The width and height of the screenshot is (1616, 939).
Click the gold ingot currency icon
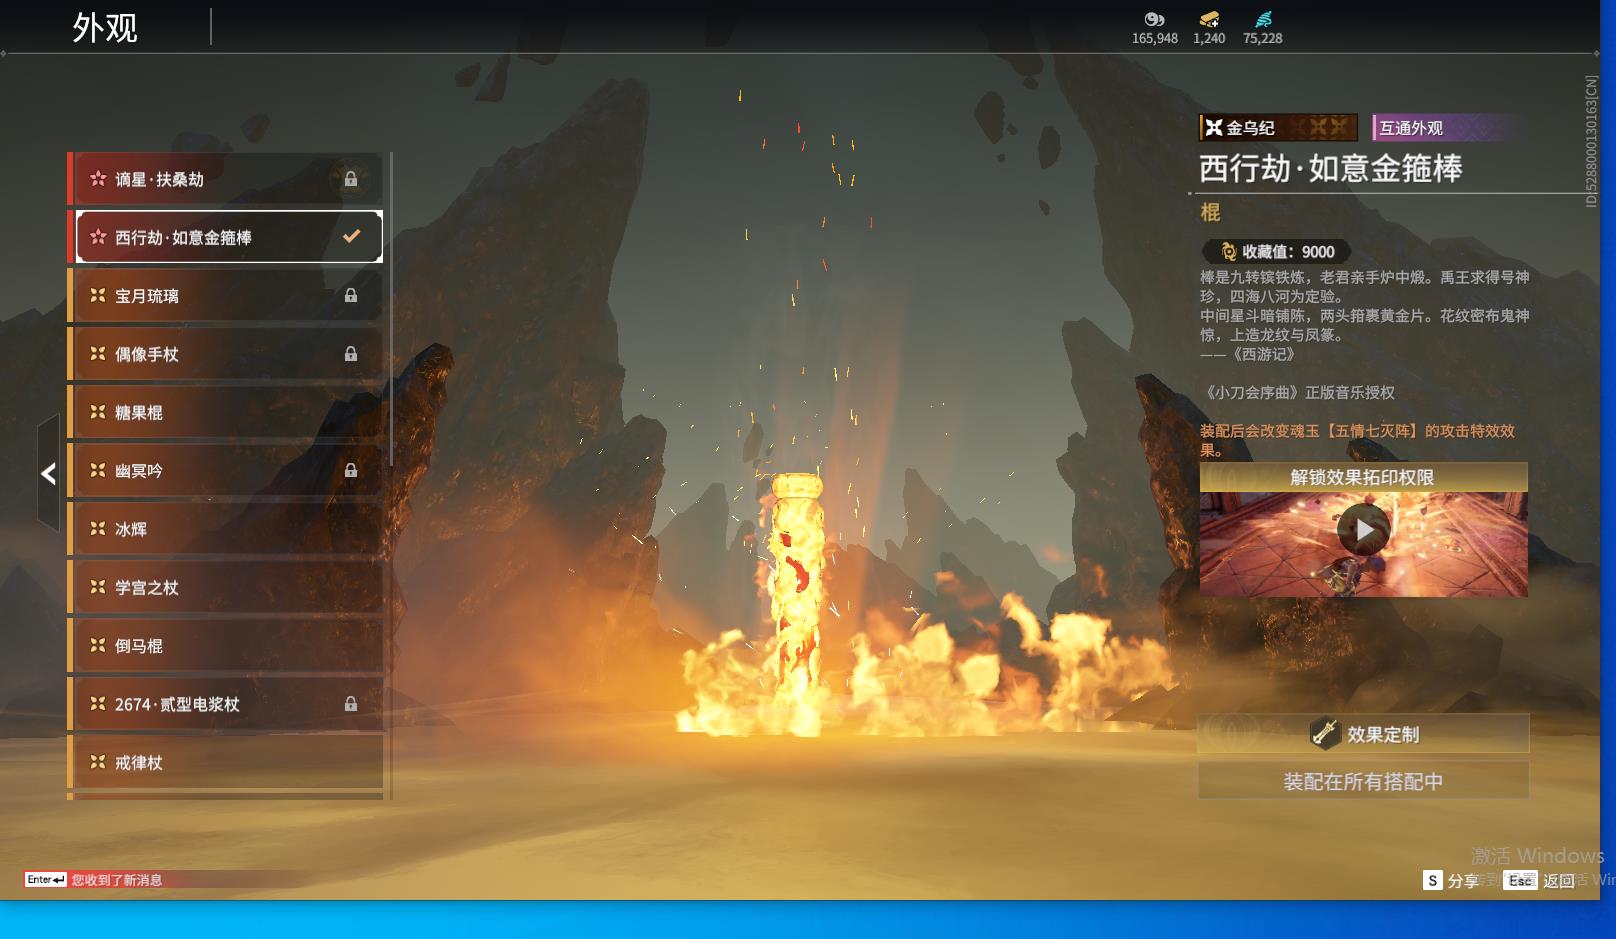(1209, 19)
